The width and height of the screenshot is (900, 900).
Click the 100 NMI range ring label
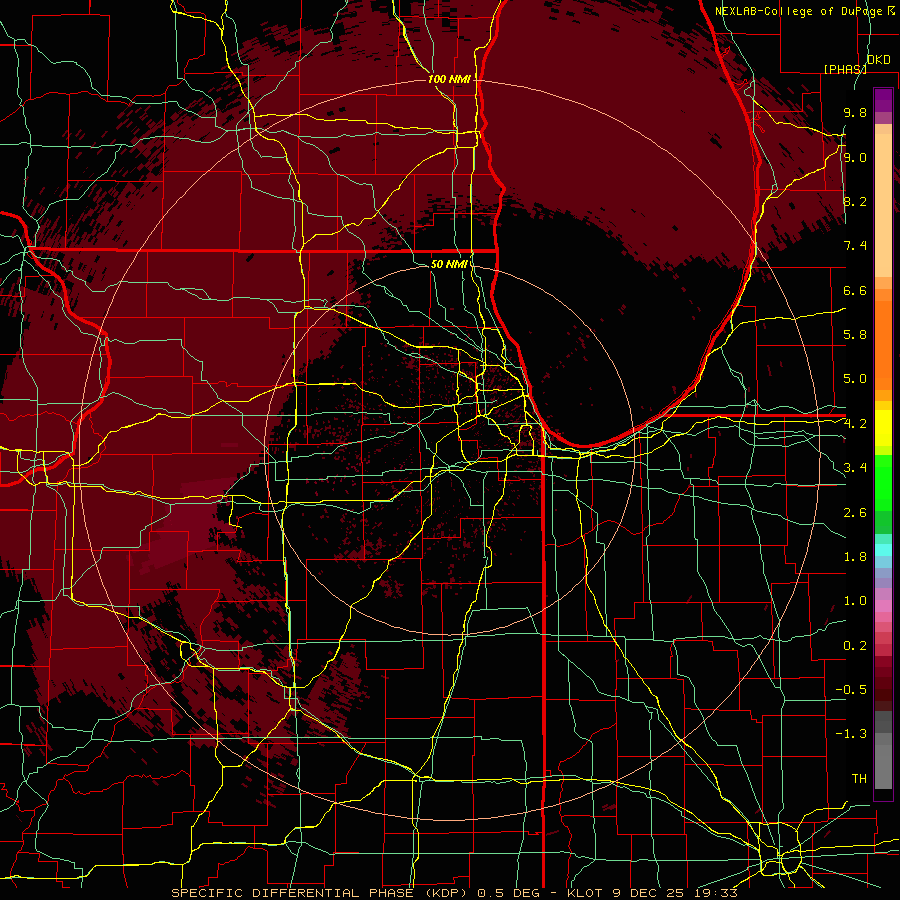449,79
